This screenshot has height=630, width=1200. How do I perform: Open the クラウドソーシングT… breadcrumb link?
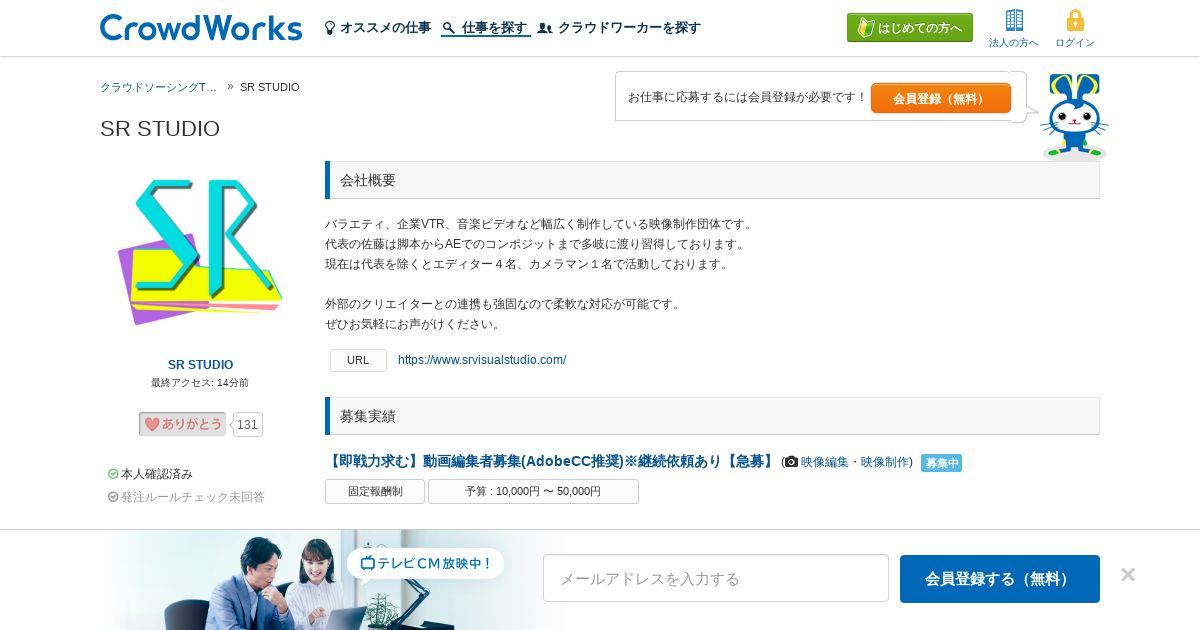coord(159,87)
